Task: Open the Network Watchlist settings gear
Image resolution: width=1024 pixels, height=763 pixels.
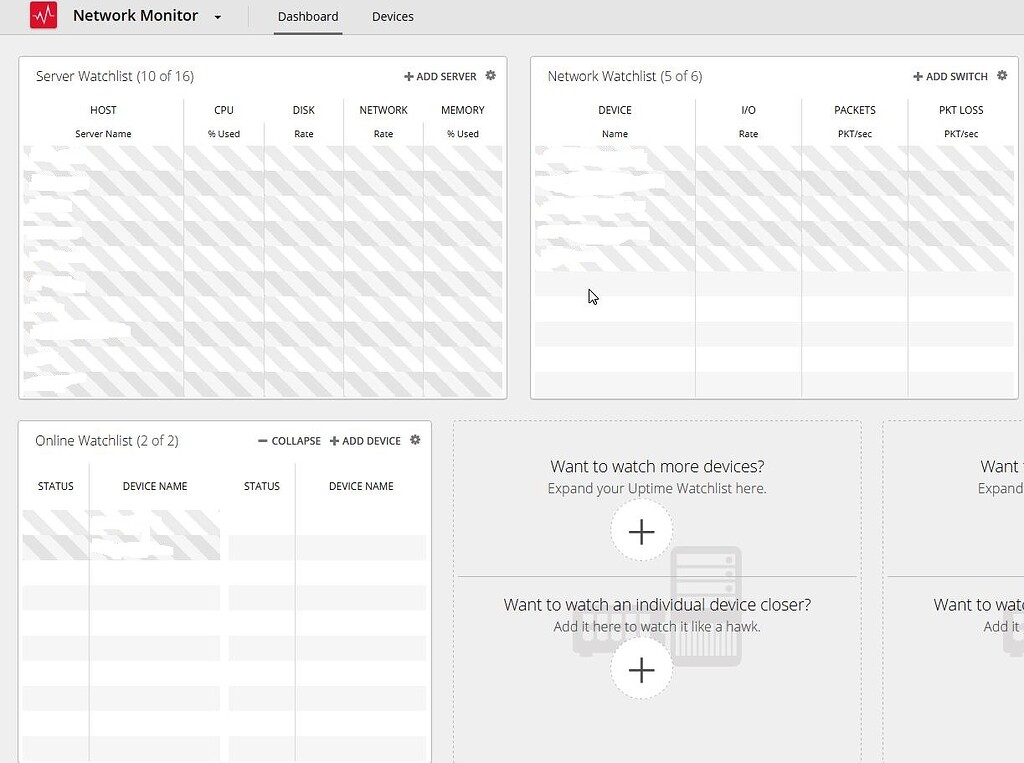Action: [x=1001, y=74]
